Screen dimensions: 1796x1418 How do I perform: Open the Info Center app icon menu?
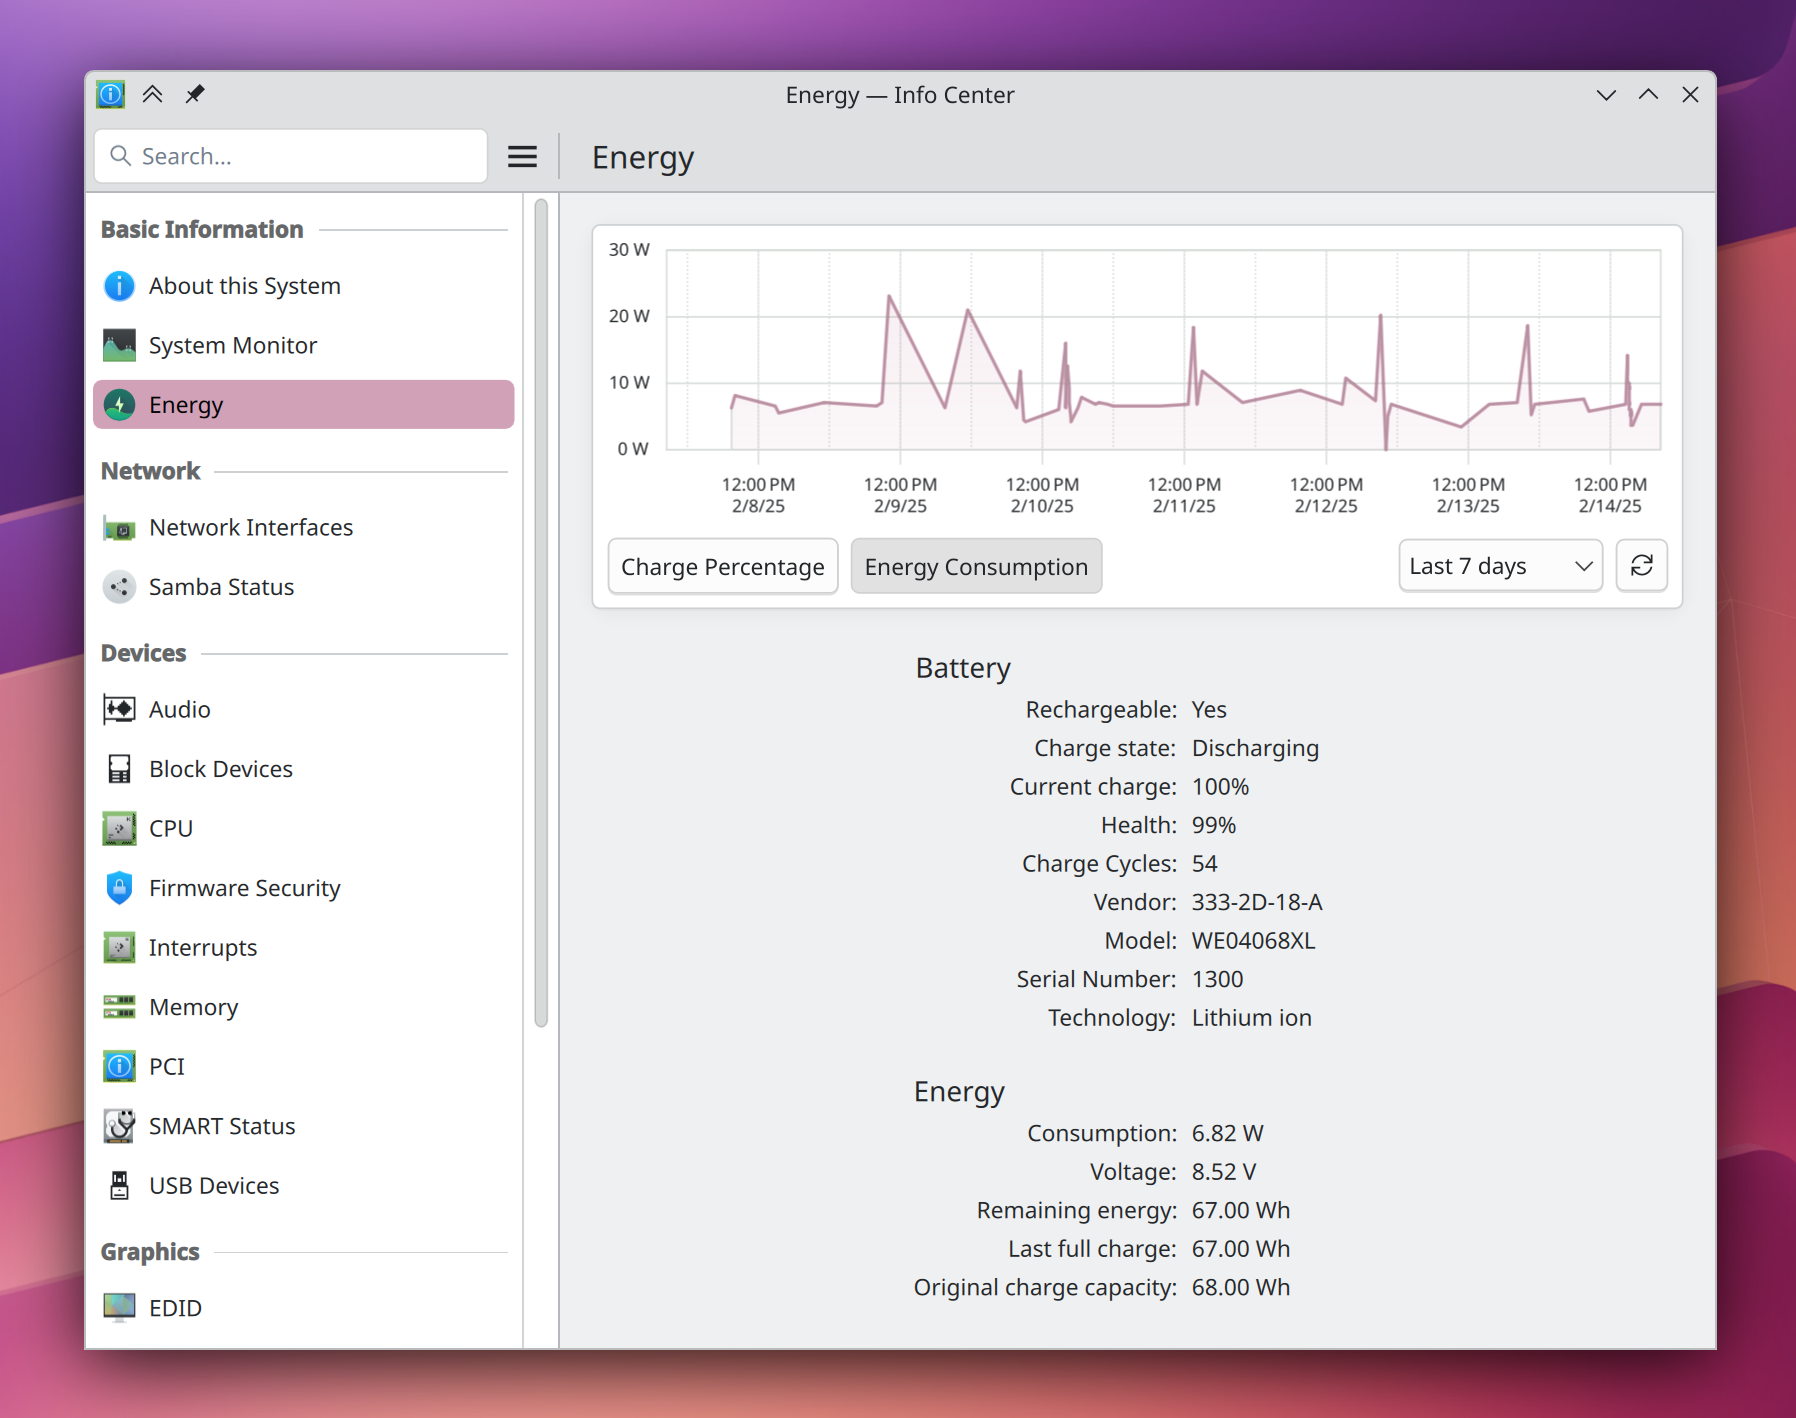click(110, 94)
